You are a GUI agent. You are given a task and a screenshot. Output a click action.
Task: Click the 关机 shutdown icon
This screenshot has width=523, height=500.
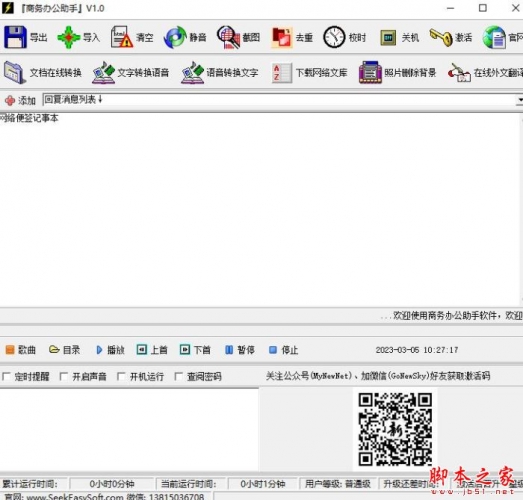point(388,38)
